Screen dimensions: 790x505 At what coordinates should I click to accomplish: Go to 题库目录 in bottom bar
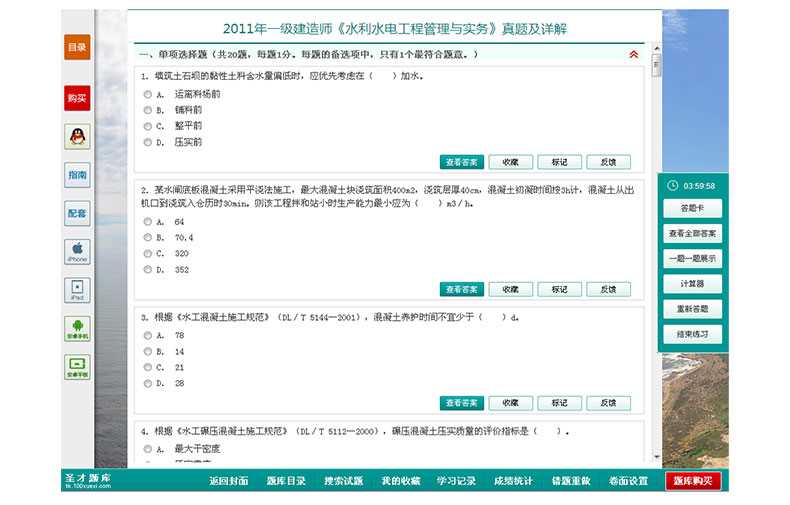click(286, 481)
